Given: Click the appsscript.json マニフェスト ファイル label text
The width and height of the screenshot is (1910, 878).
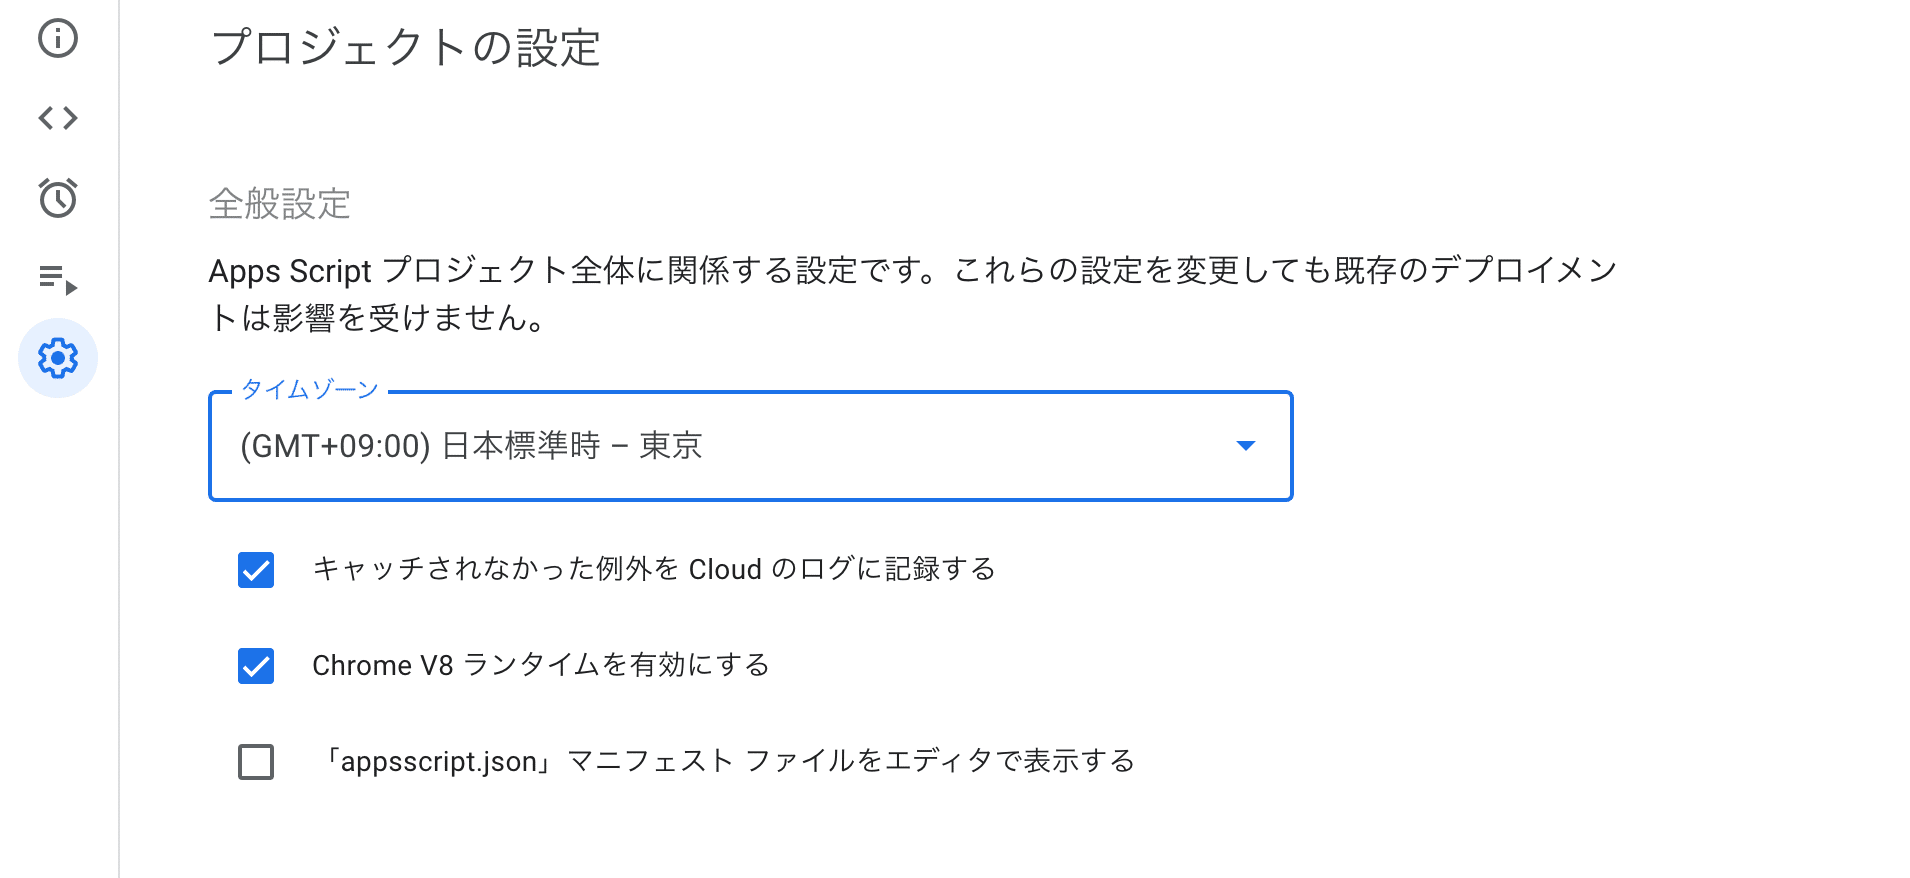Looking at the screenshot, I should pos(726,762).
